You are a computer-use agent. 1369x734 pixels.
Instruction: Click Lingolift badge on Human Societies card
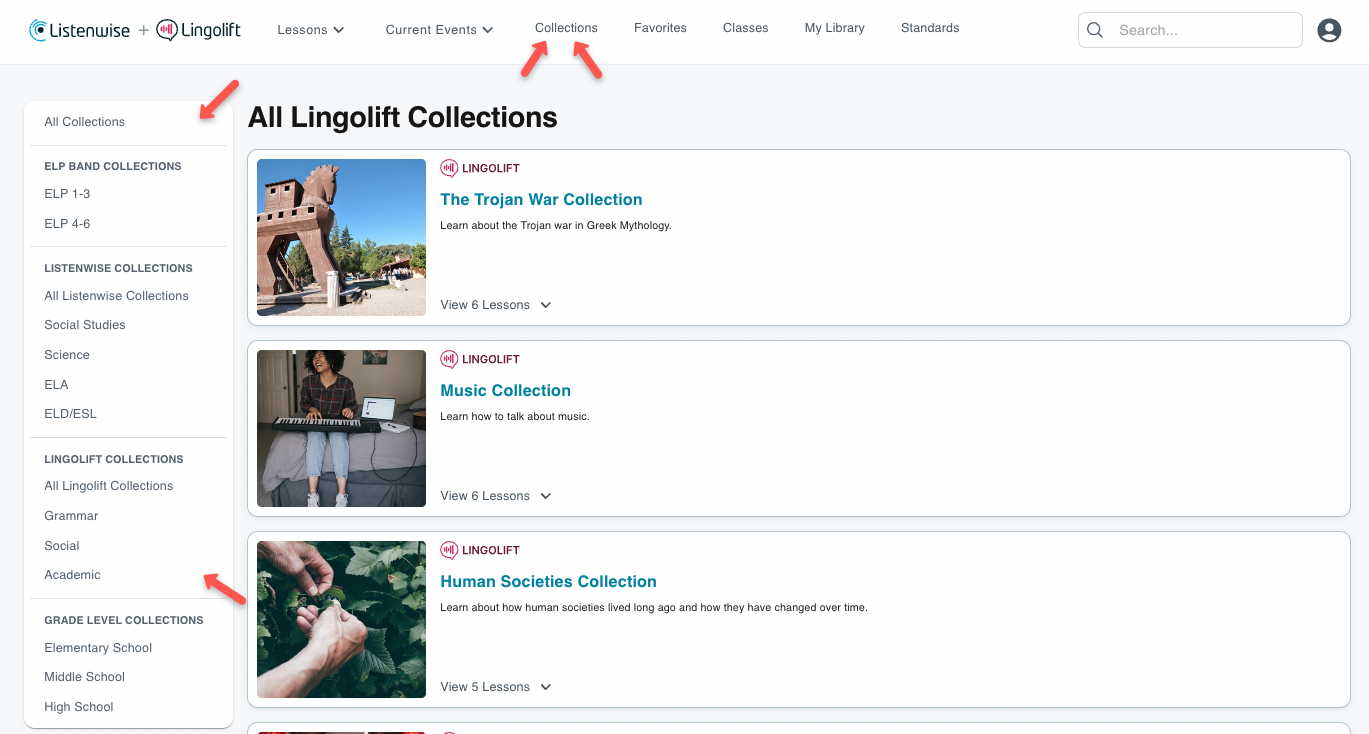(480, 550)
